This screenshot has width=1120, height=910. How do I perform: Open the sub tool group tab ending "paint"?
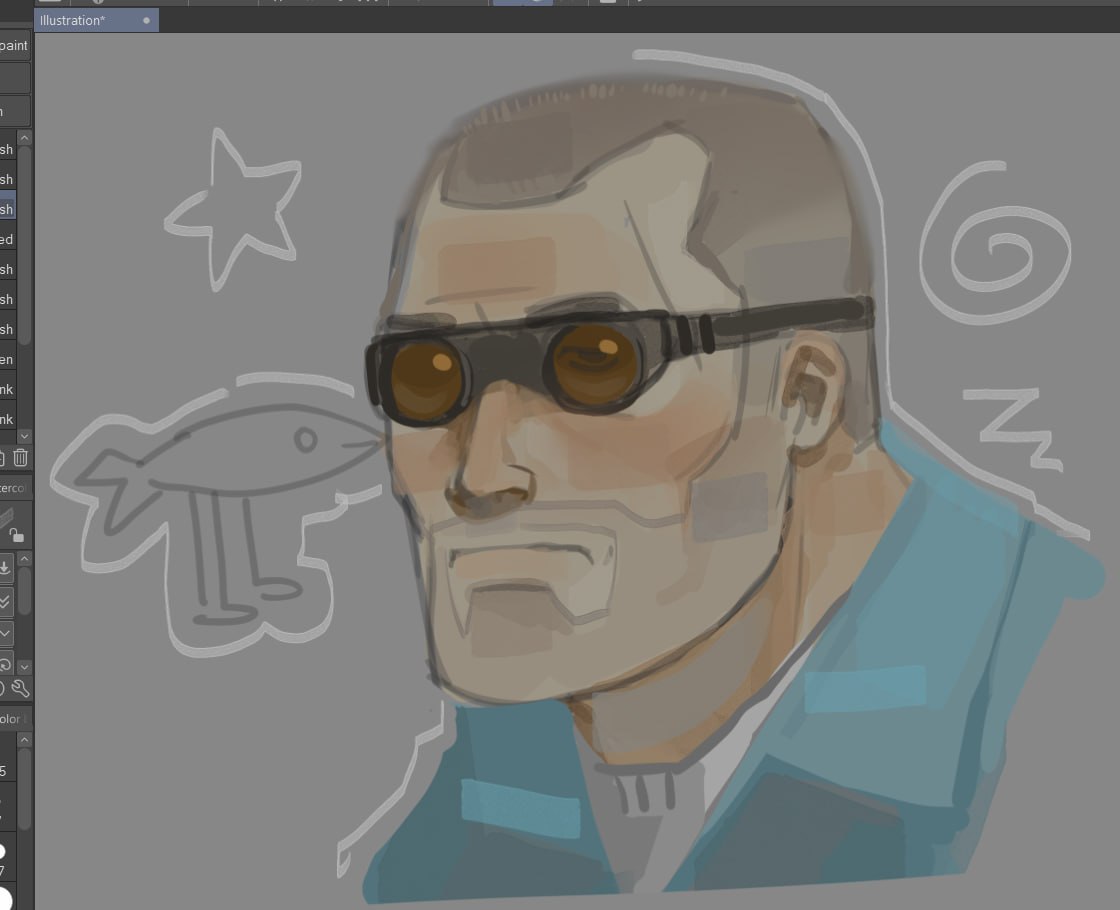(x=15, y=46)
